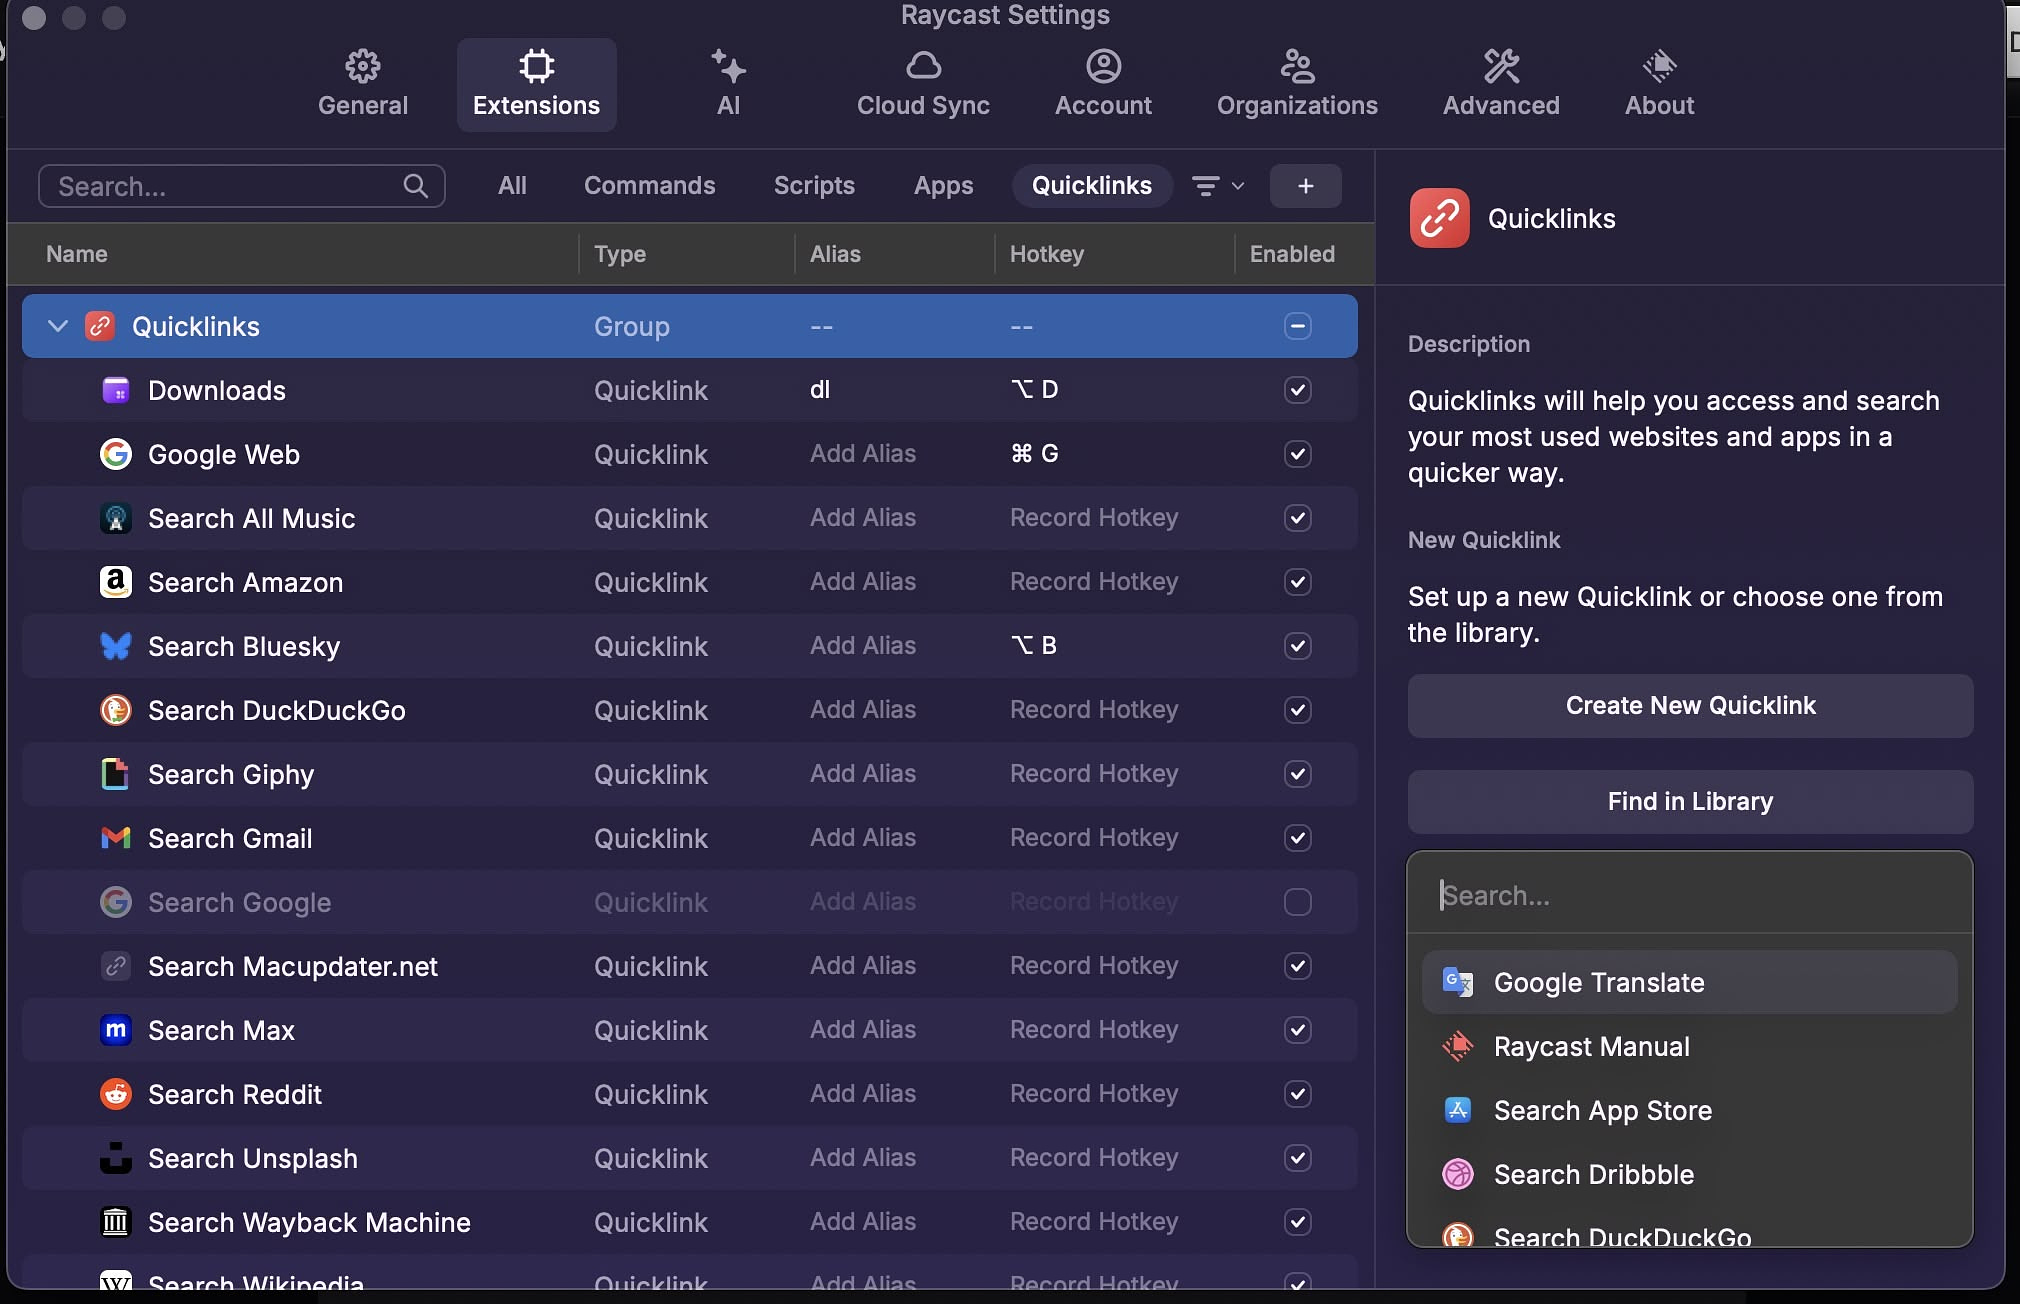Open the General settings tab
2020x1304 pixels.
(x=362, y=84)
